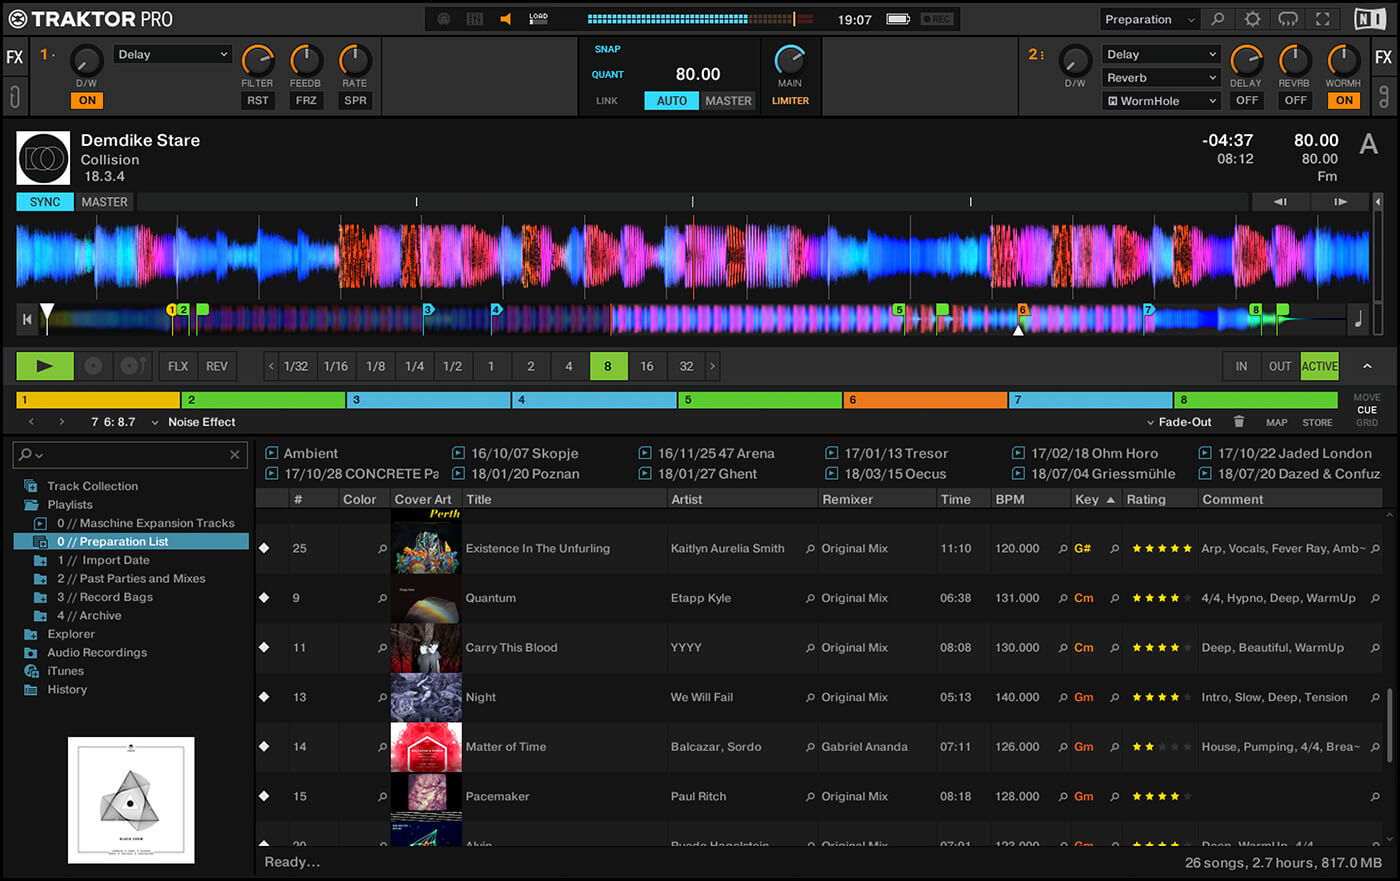Open the 17/01/13 Tresor favorite playlist
Screen dimensions: 1400x881
(x=886, y=454)
